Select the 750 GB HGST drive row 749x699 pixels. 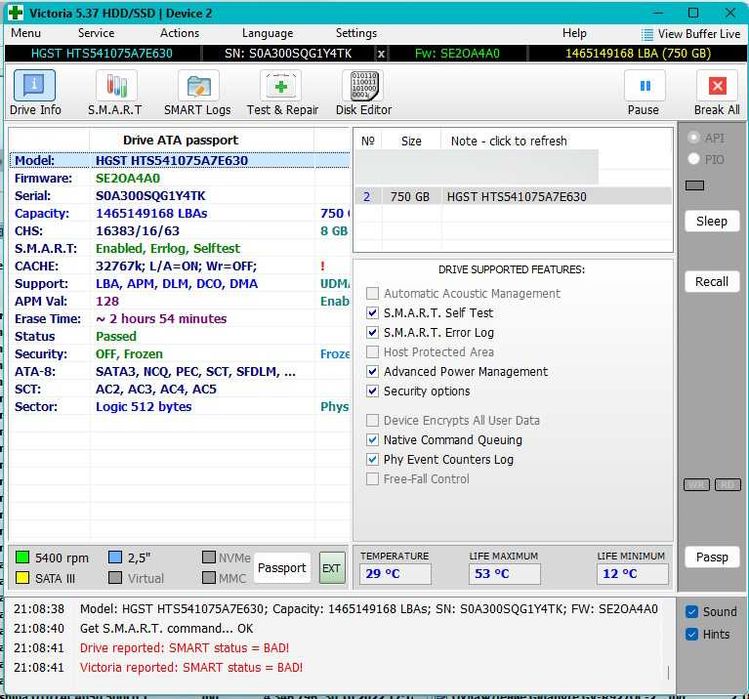[513, 196]
